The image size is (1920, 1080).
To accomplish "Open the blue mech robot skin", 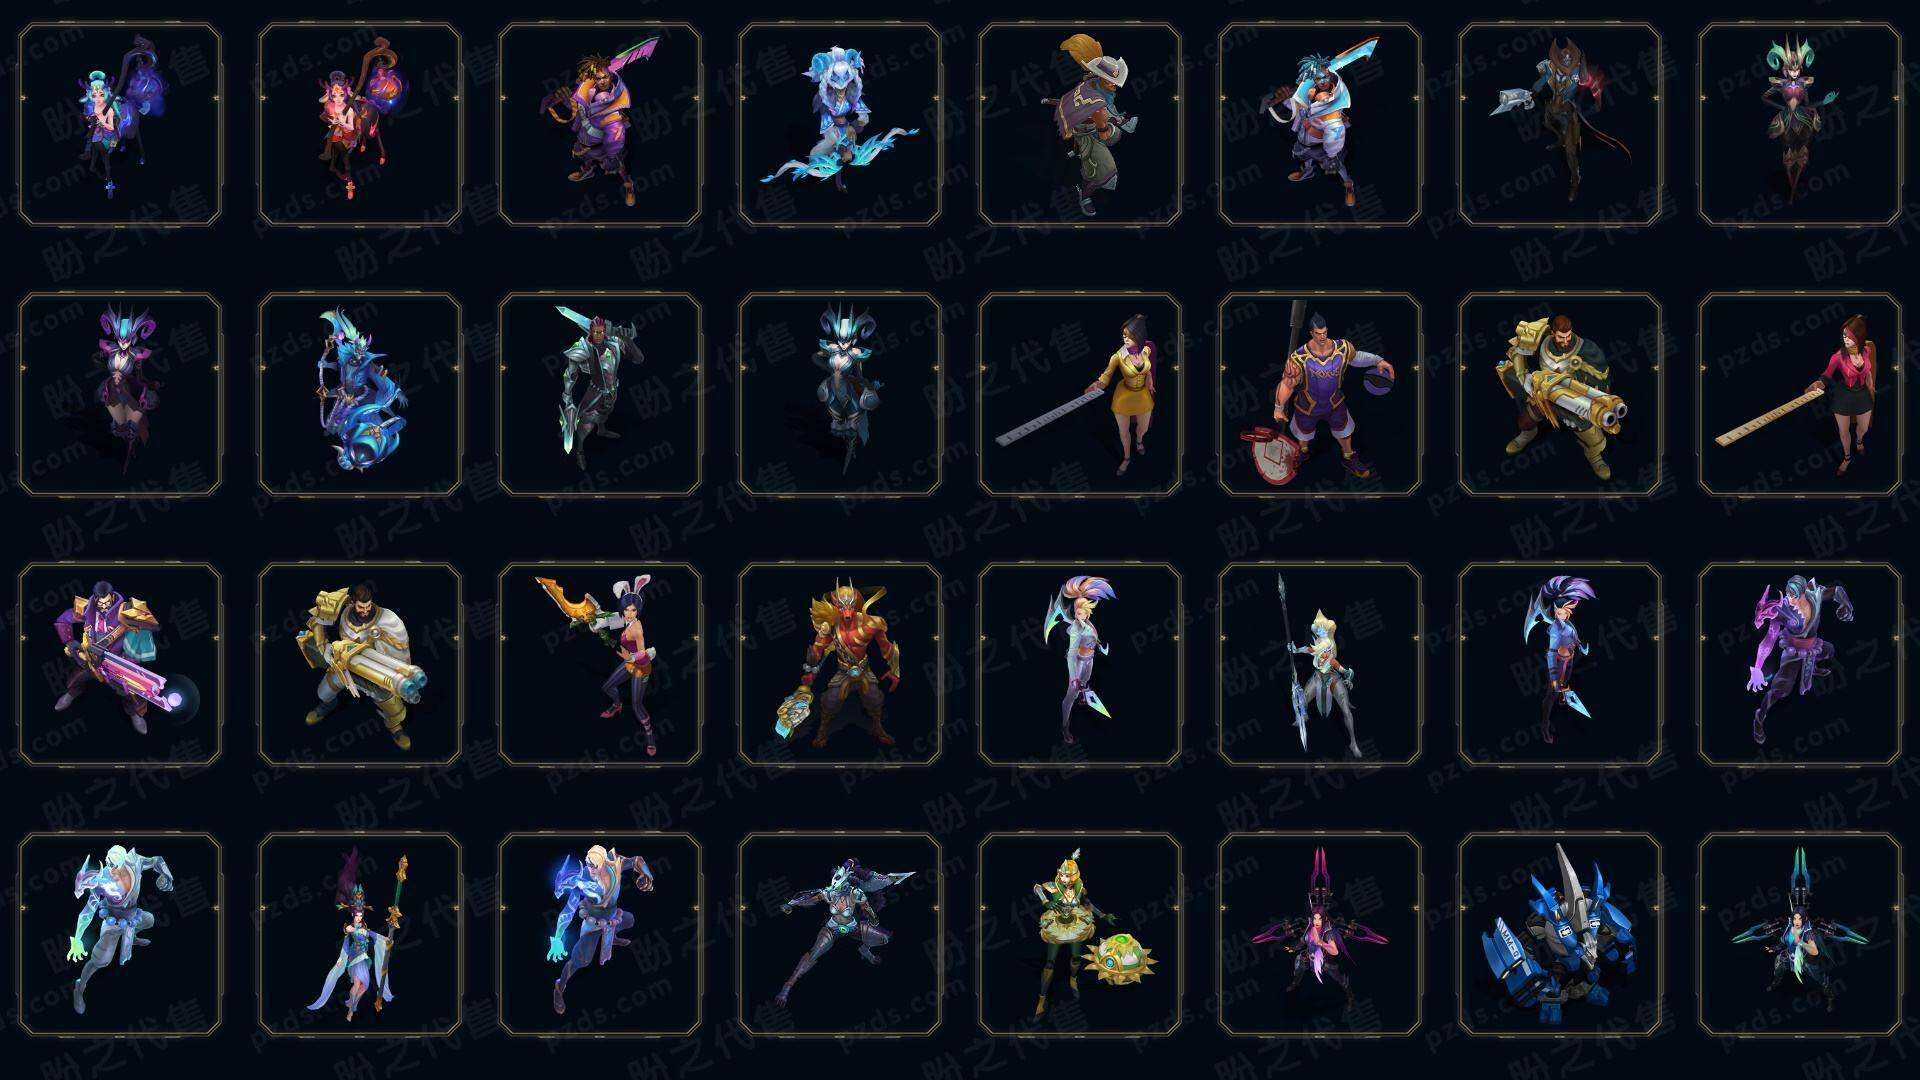I will pos(1560,934).
